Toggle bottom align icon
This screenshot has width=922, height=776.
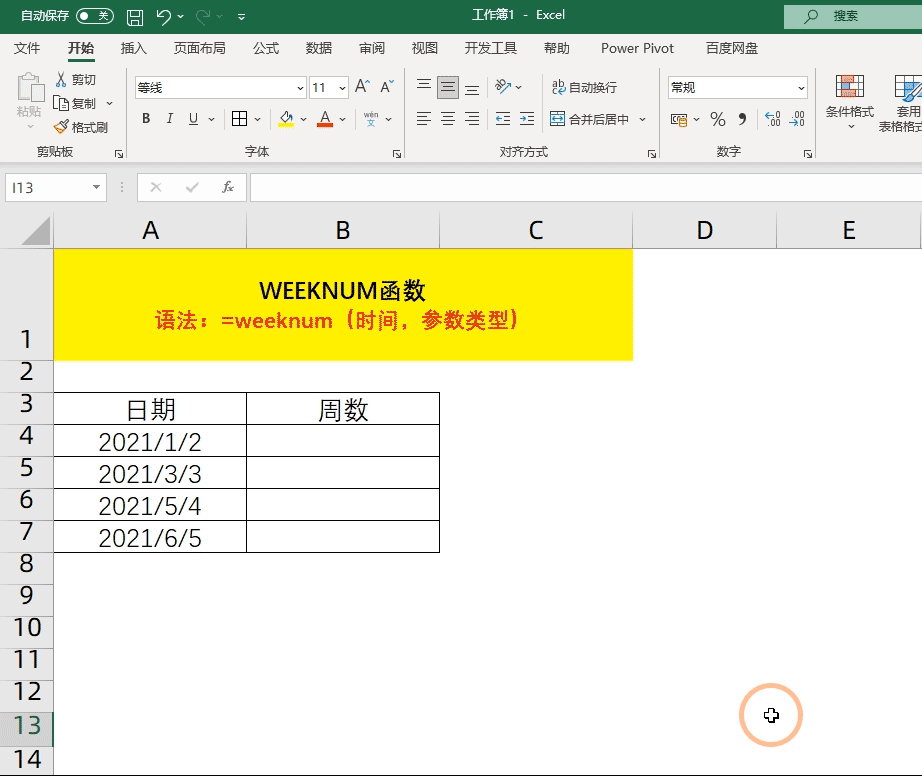tap(472, 88)
